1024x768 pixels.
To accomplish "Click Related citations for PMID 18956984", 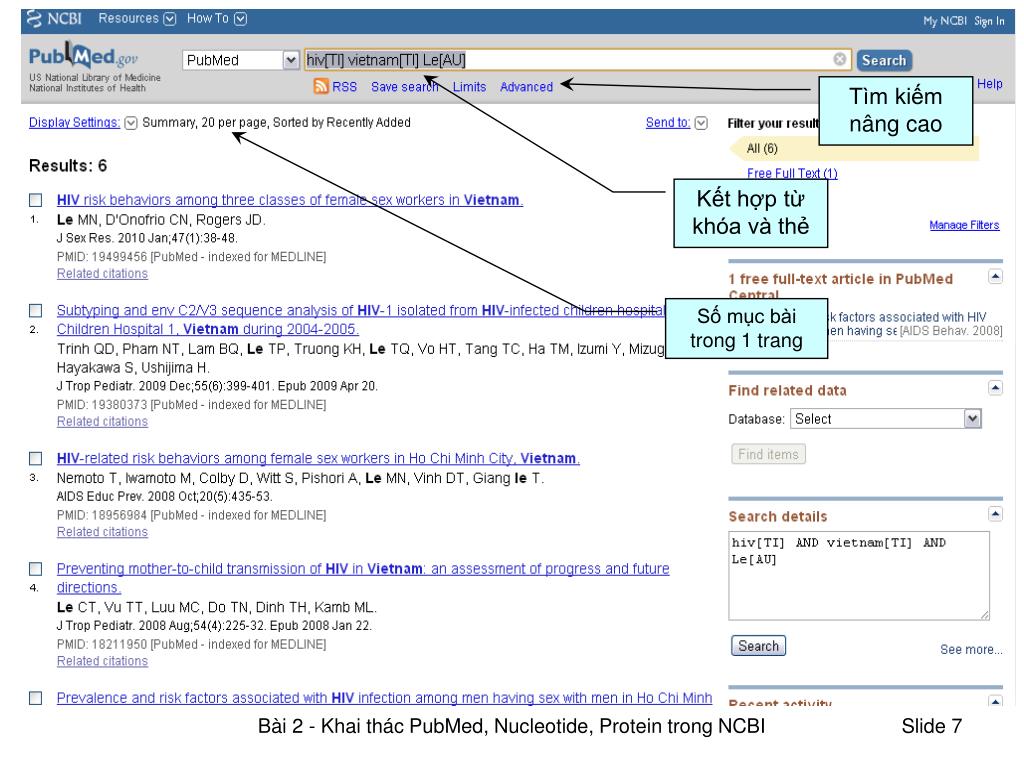I will pyautogui.click(x=102, y=532).
